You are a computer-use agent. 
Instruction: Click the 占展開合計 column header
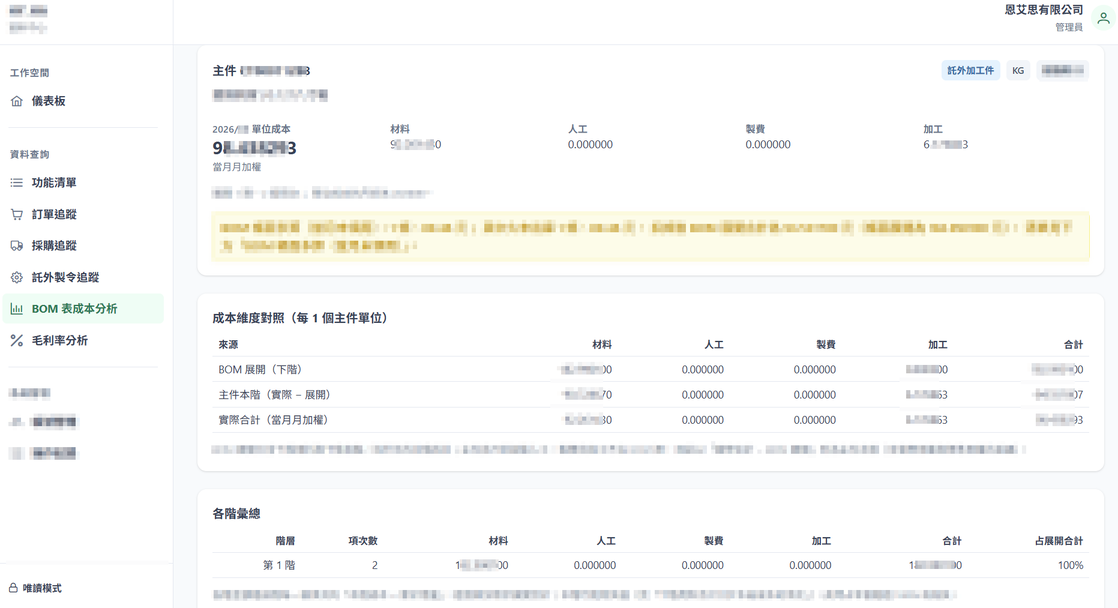(1059, 541)
